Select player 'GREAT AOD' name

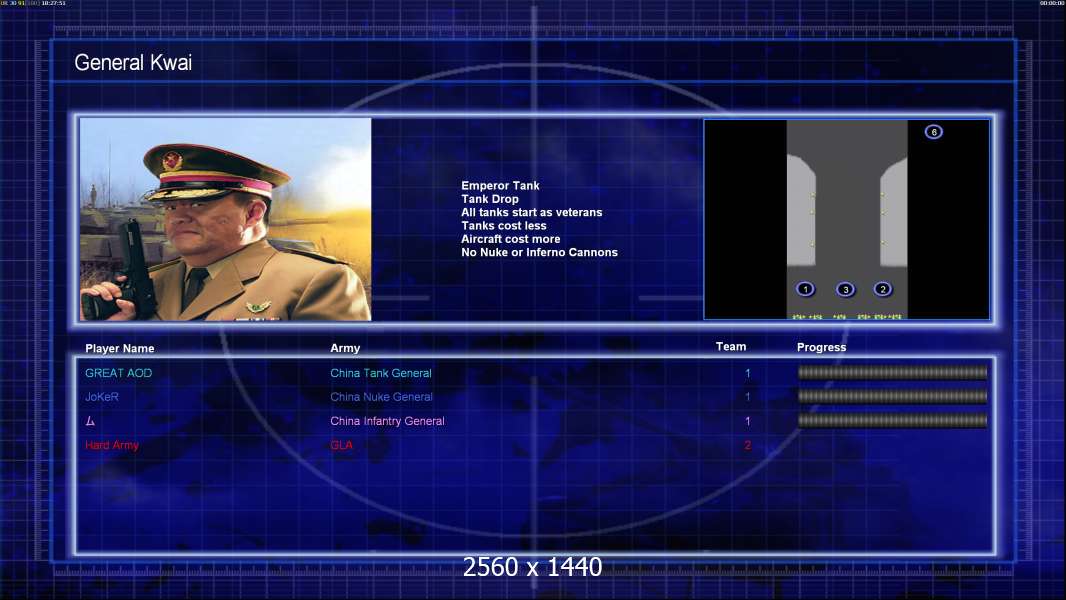coord(119,373)
